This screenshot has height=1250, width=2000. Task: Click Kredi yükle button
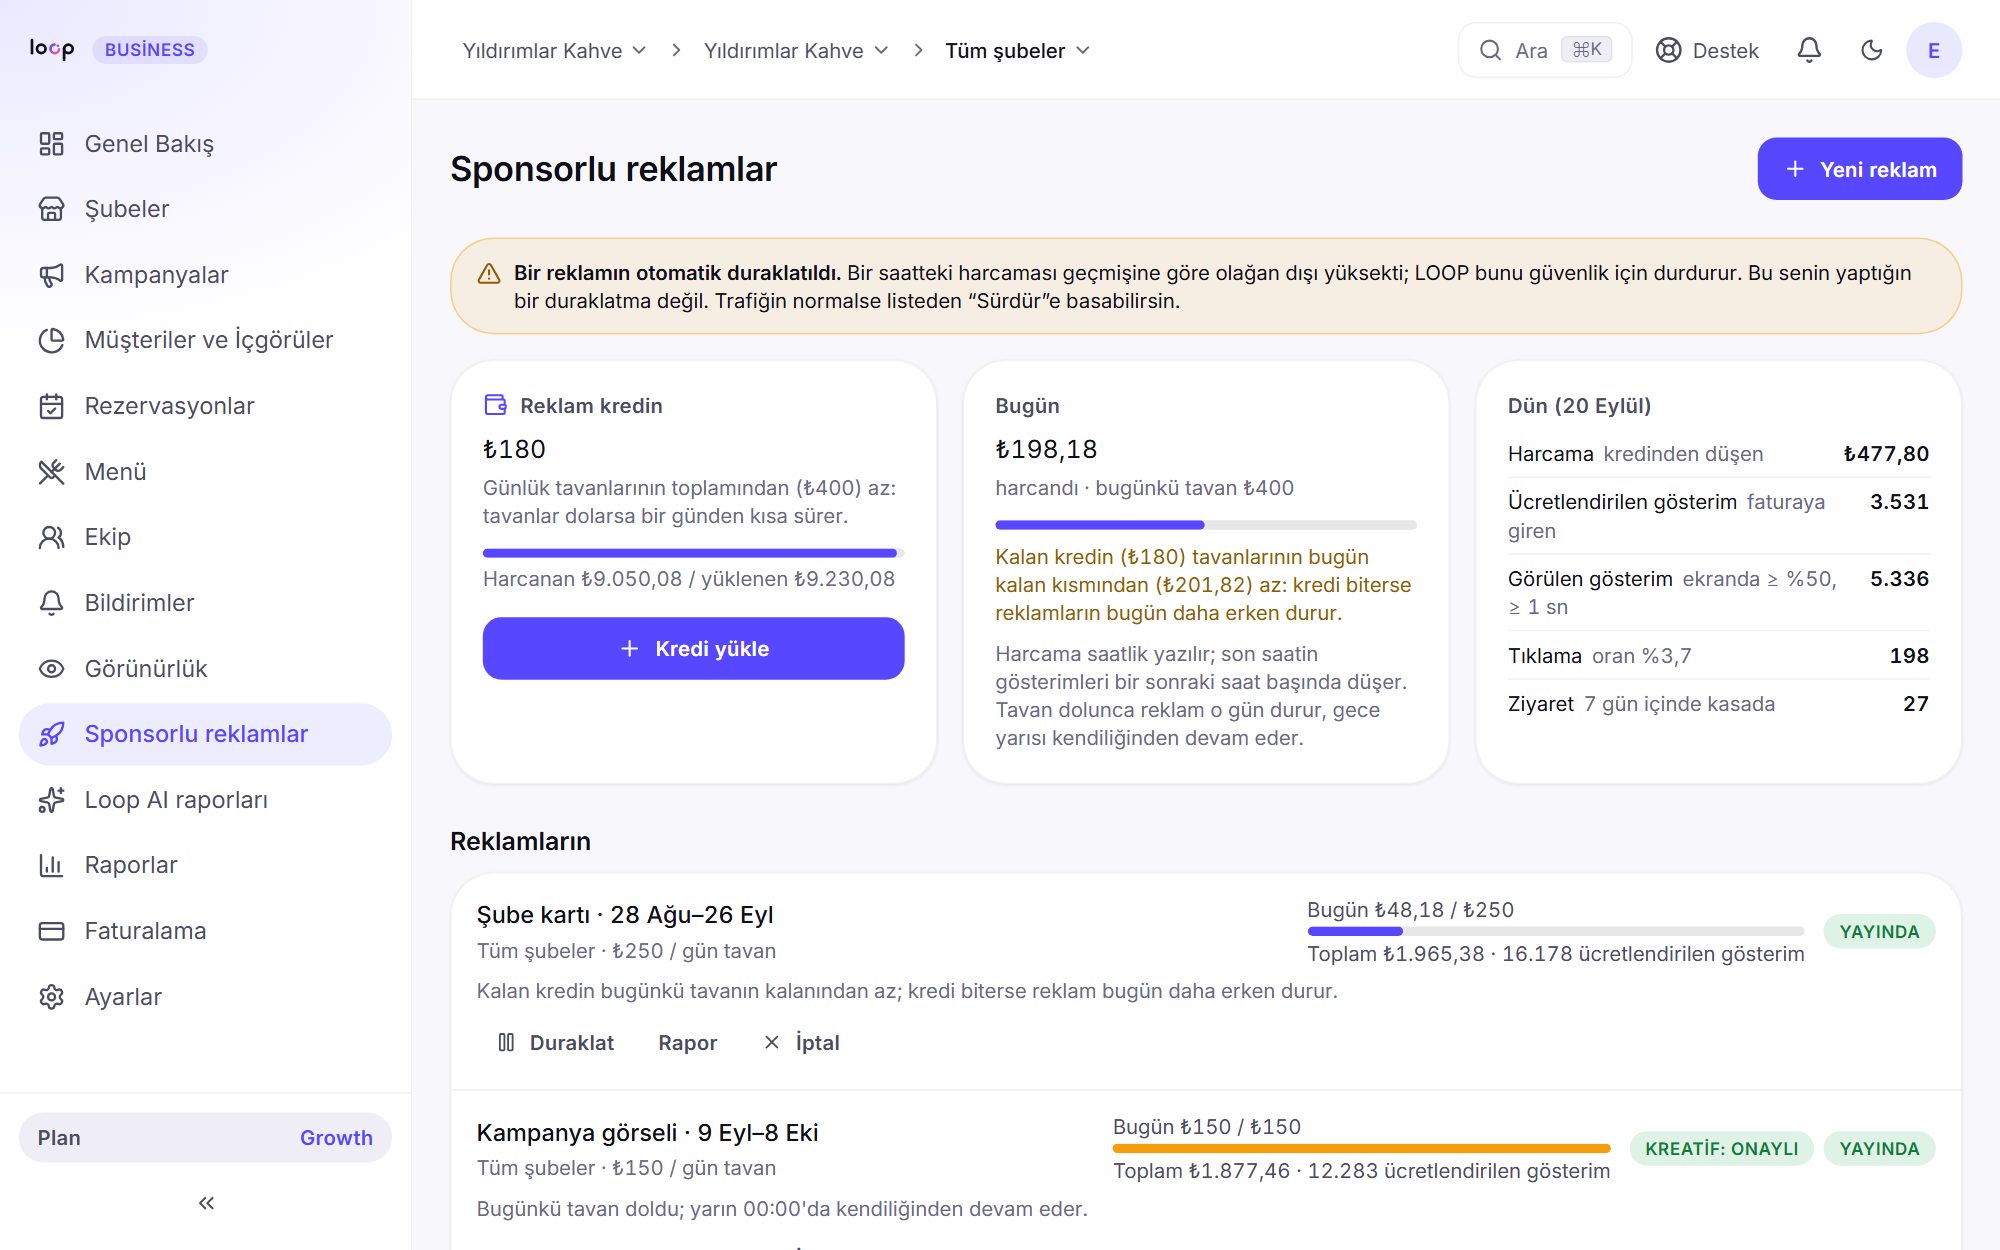point(693,648)
